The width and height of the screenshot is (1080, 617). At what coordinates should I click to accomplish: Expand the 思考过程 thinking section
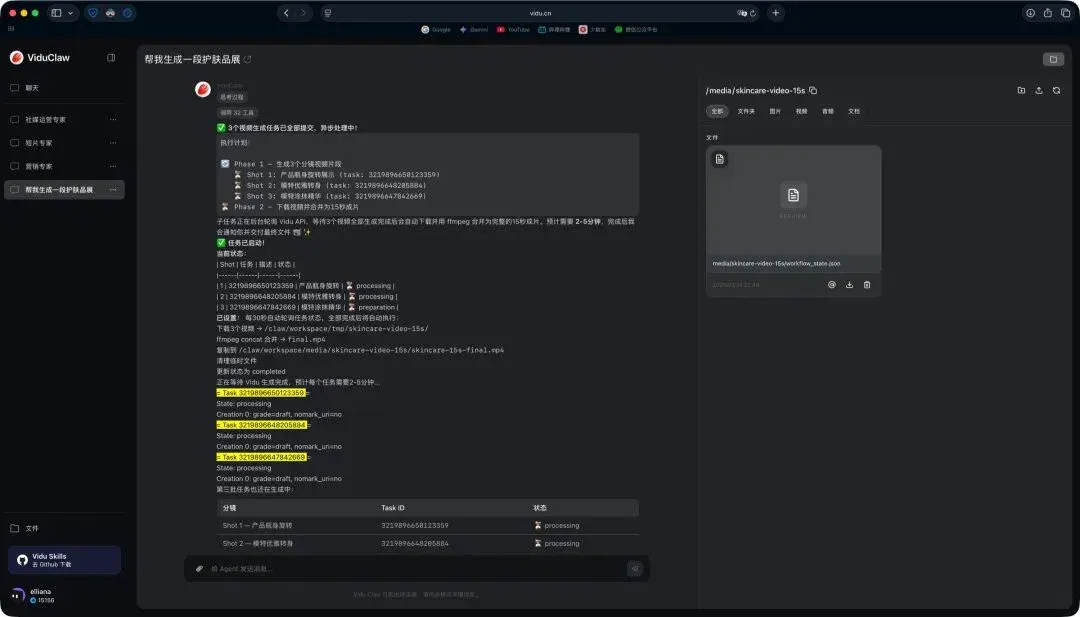[x=231, y=98]
